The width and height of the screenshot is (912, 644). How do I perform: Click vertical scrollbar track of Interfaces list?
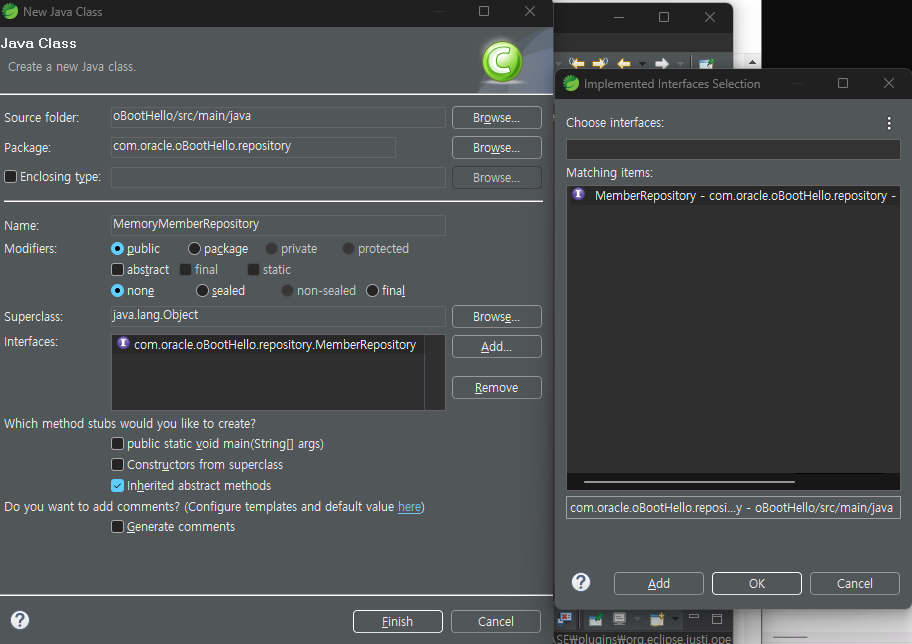(434, 372)
